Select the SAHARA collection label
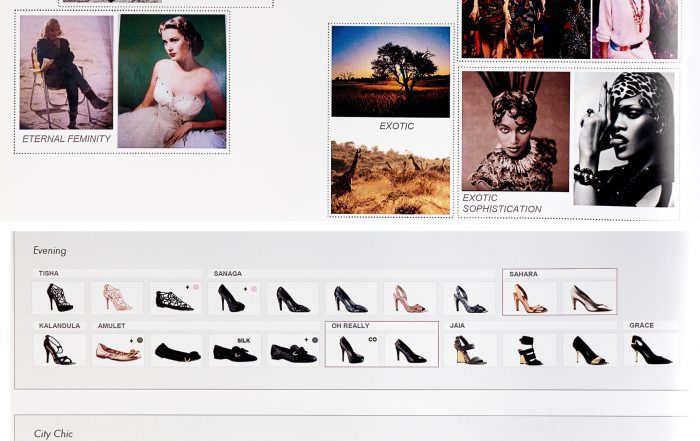Viewport: 700px width, 441px height. point(523,274)
